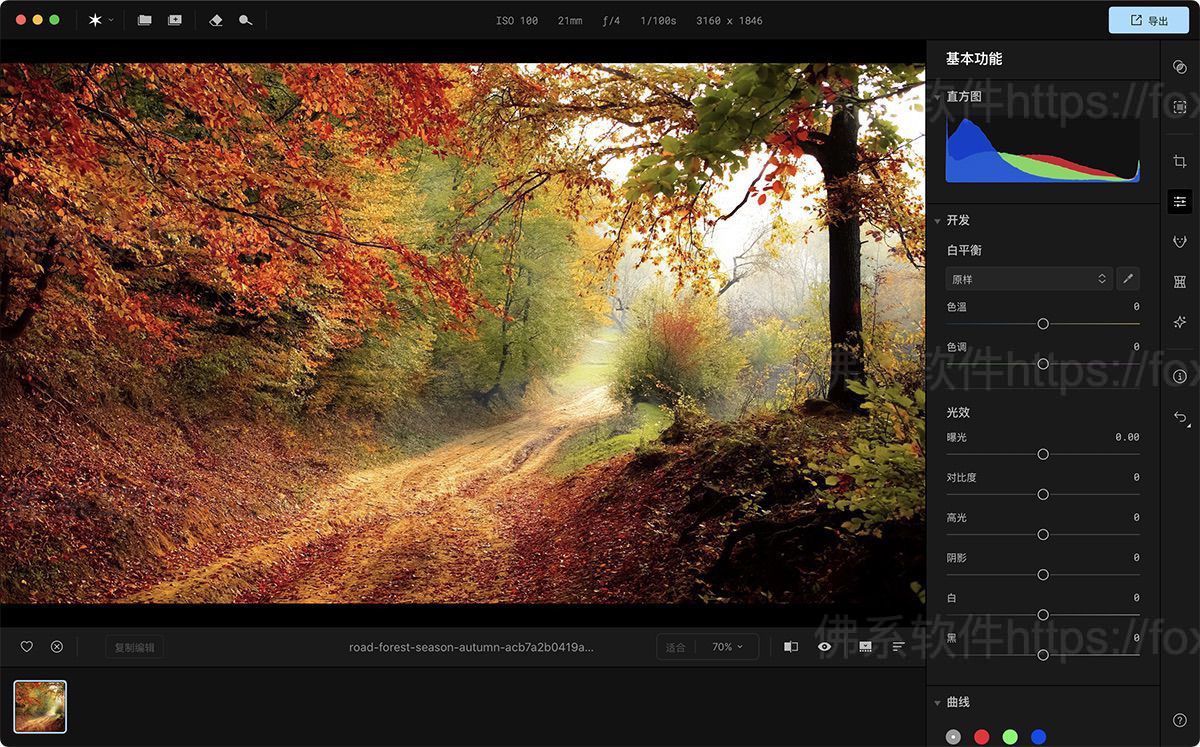1200x747 pixels.
Task: Open the info panel icon
Action: [x=1180, y=376]
